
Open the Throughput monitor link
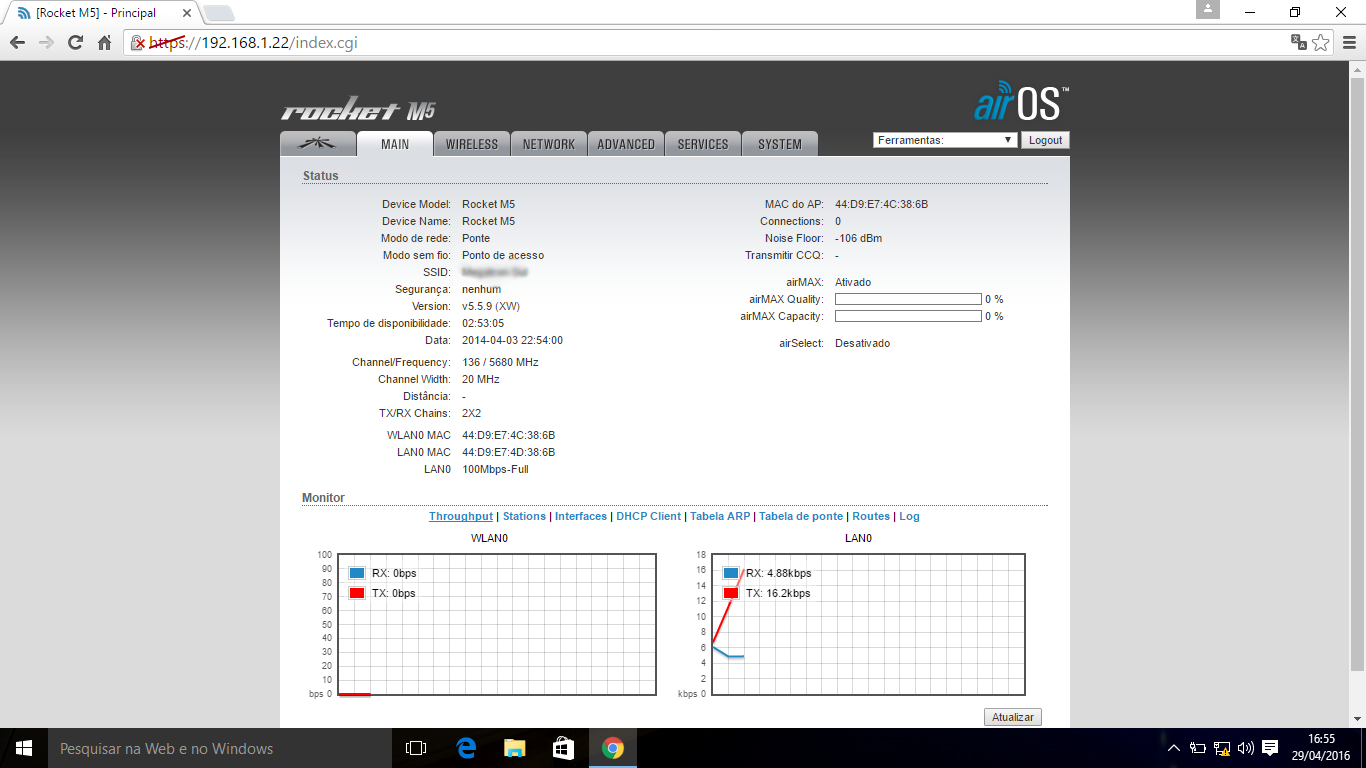pyautogui.click(x=461, y=516)
